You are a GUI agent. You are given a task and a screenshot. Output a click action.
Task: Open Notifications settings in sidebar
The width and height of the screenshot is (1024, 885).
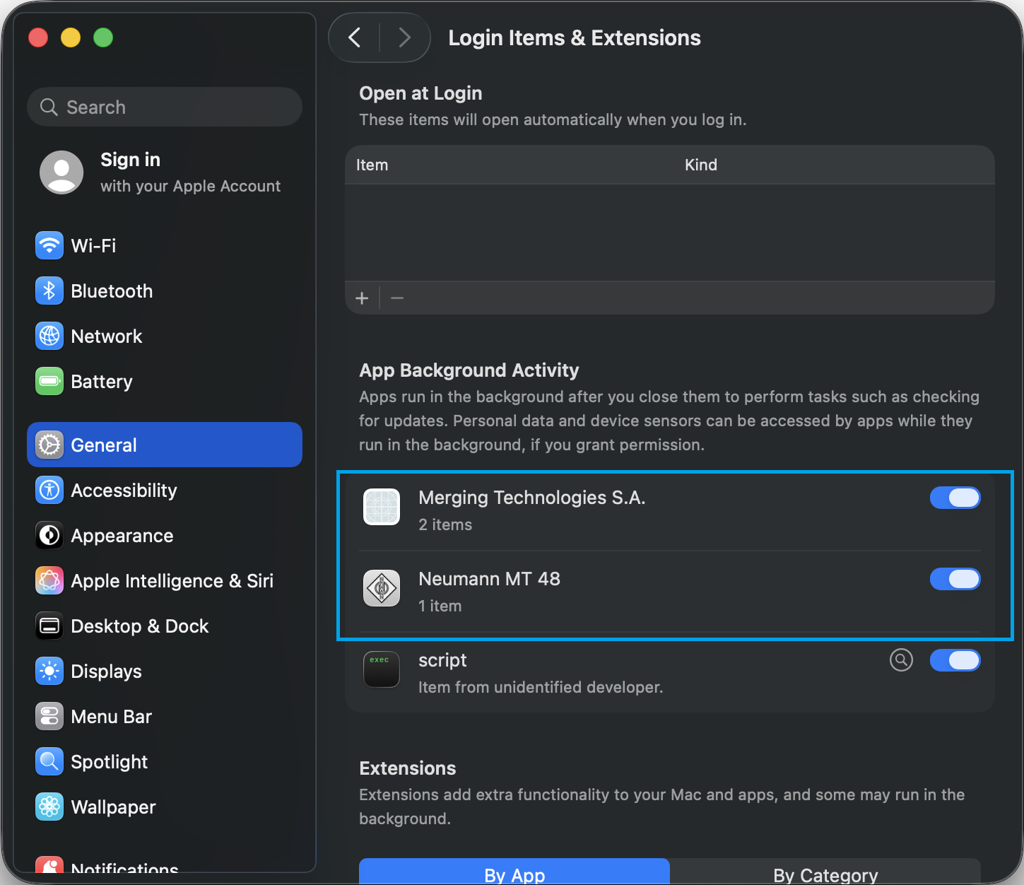click(x=165, y=866)
